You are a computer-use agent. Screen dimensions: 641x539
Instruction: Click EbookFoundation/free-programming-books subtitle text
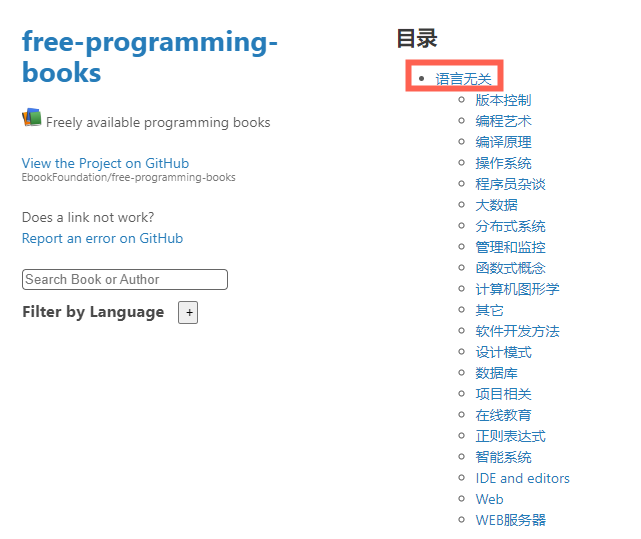[x=128, y=177]
